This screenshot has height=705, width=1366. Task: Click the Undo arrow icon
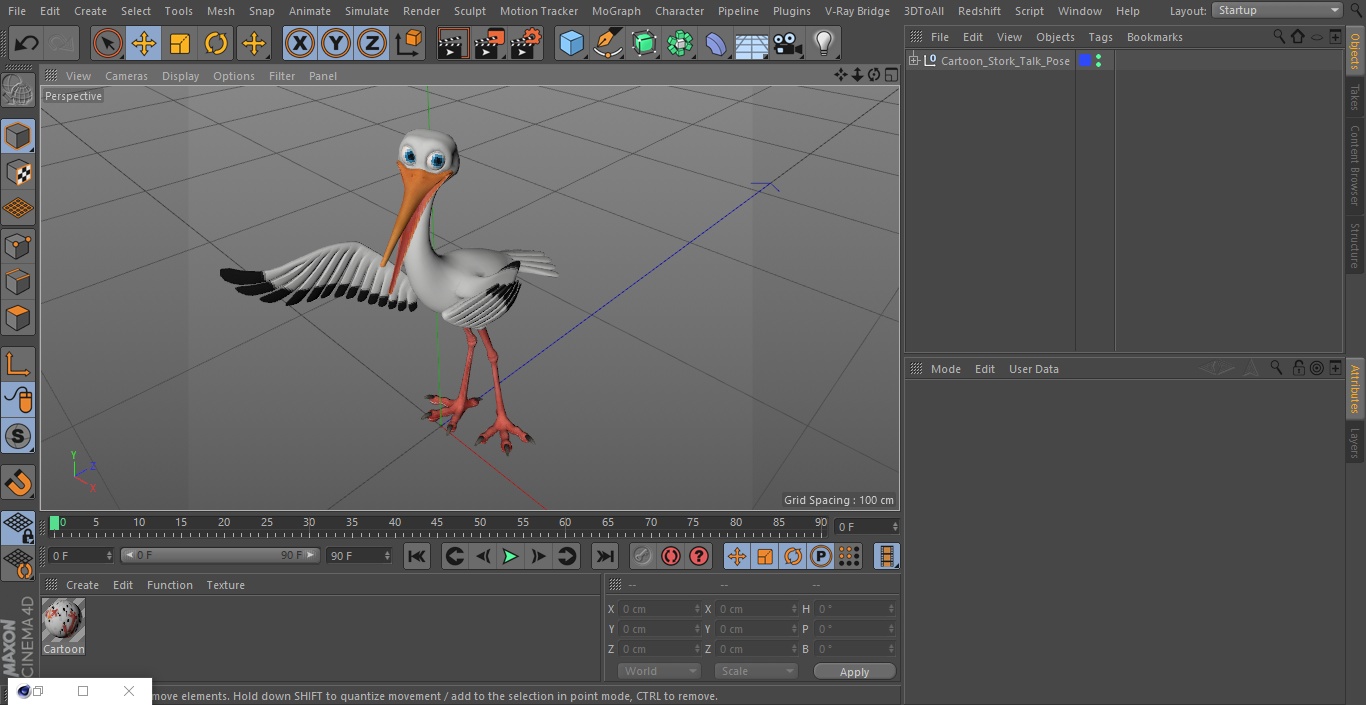tap(27, 43)
